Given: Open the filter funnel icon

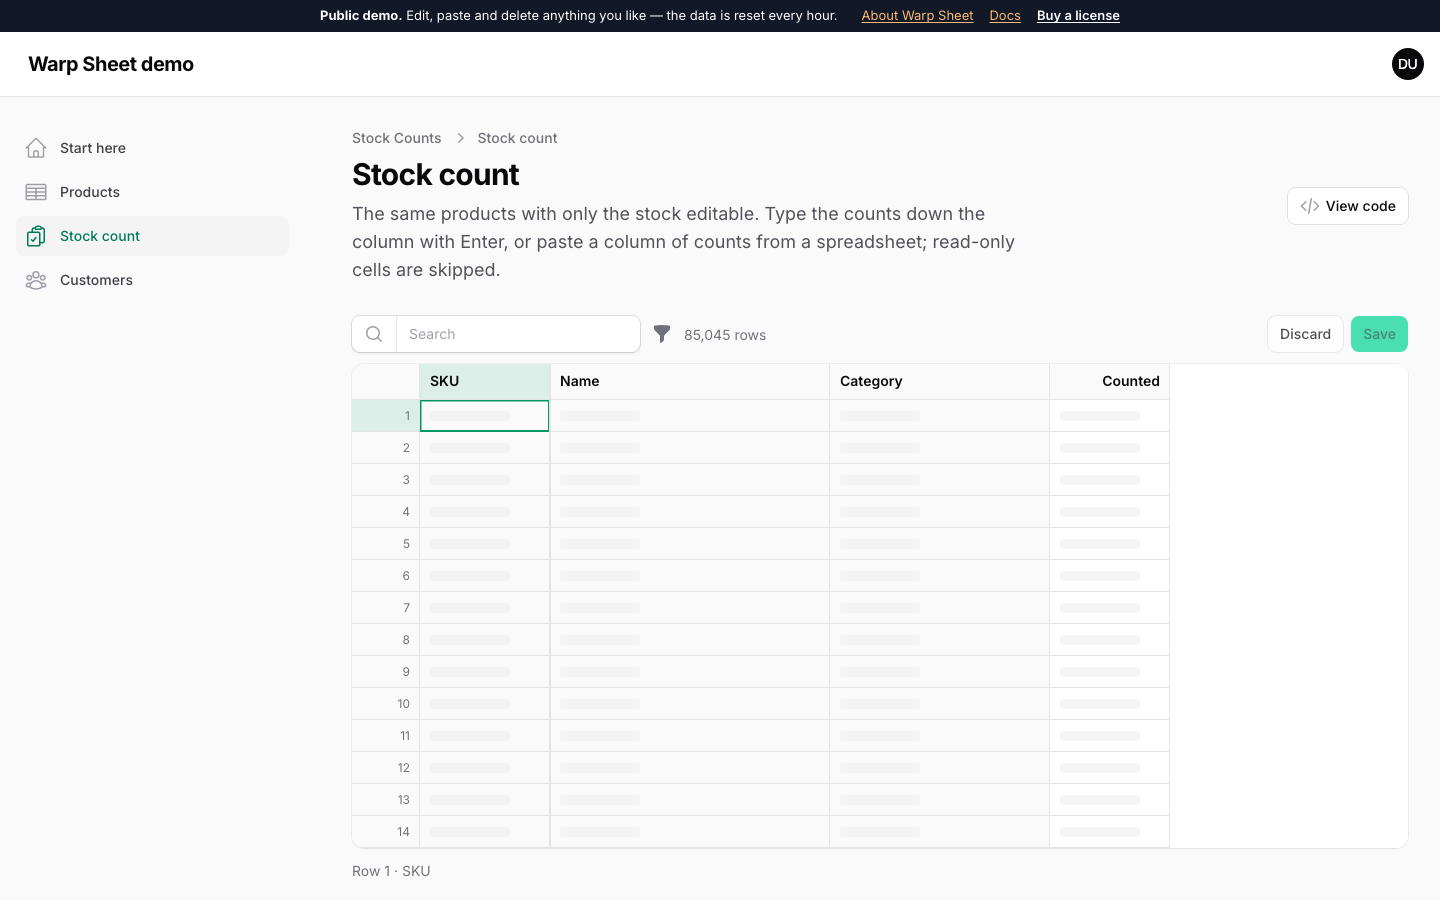Looking at the screenshot, I should [x=662, y=334].
